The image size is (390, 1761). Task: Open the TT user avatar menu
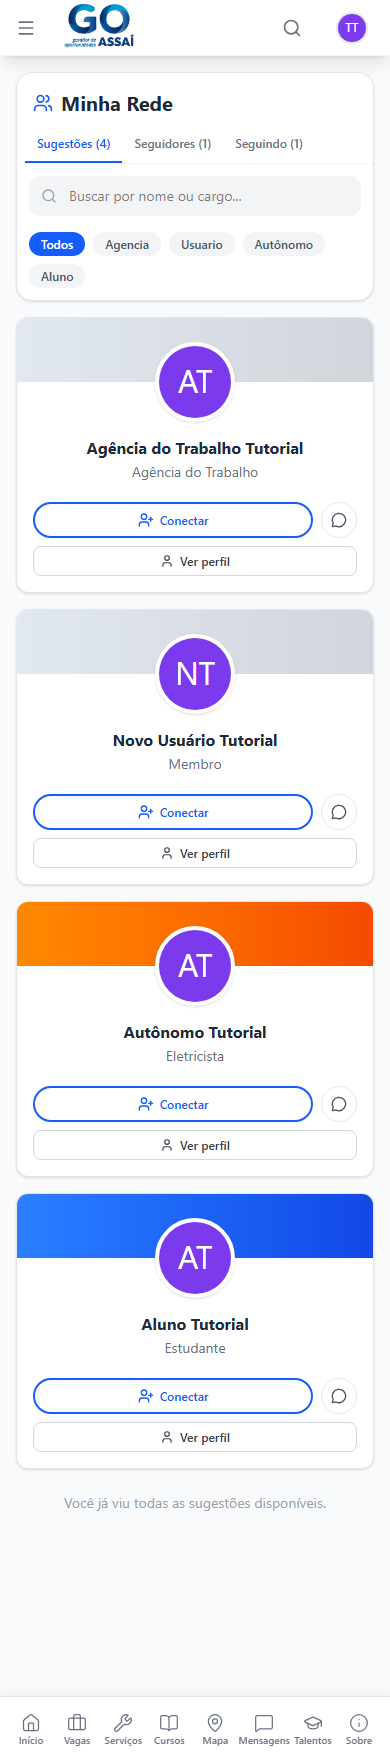tap(351, 28)
